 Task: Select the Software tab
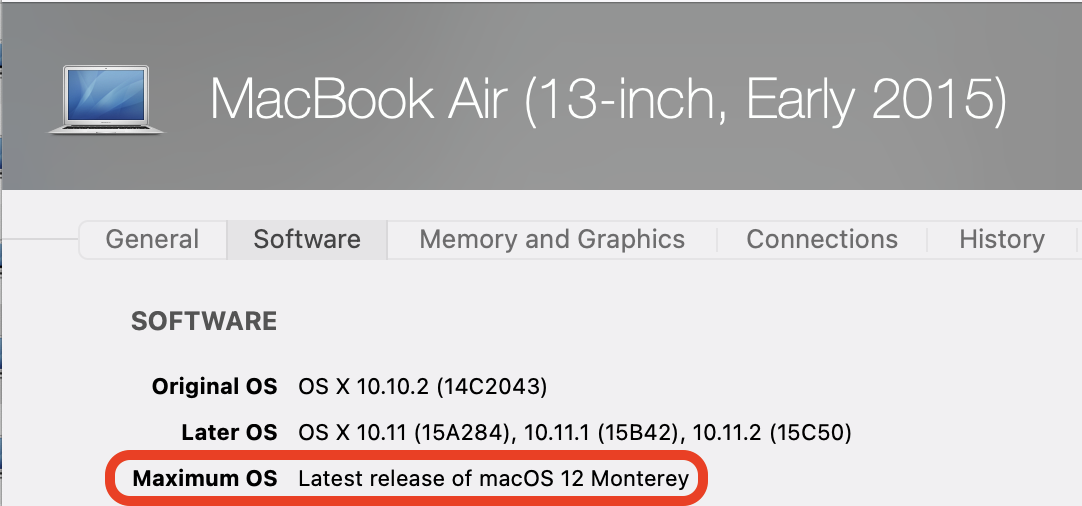coord(307,240)
